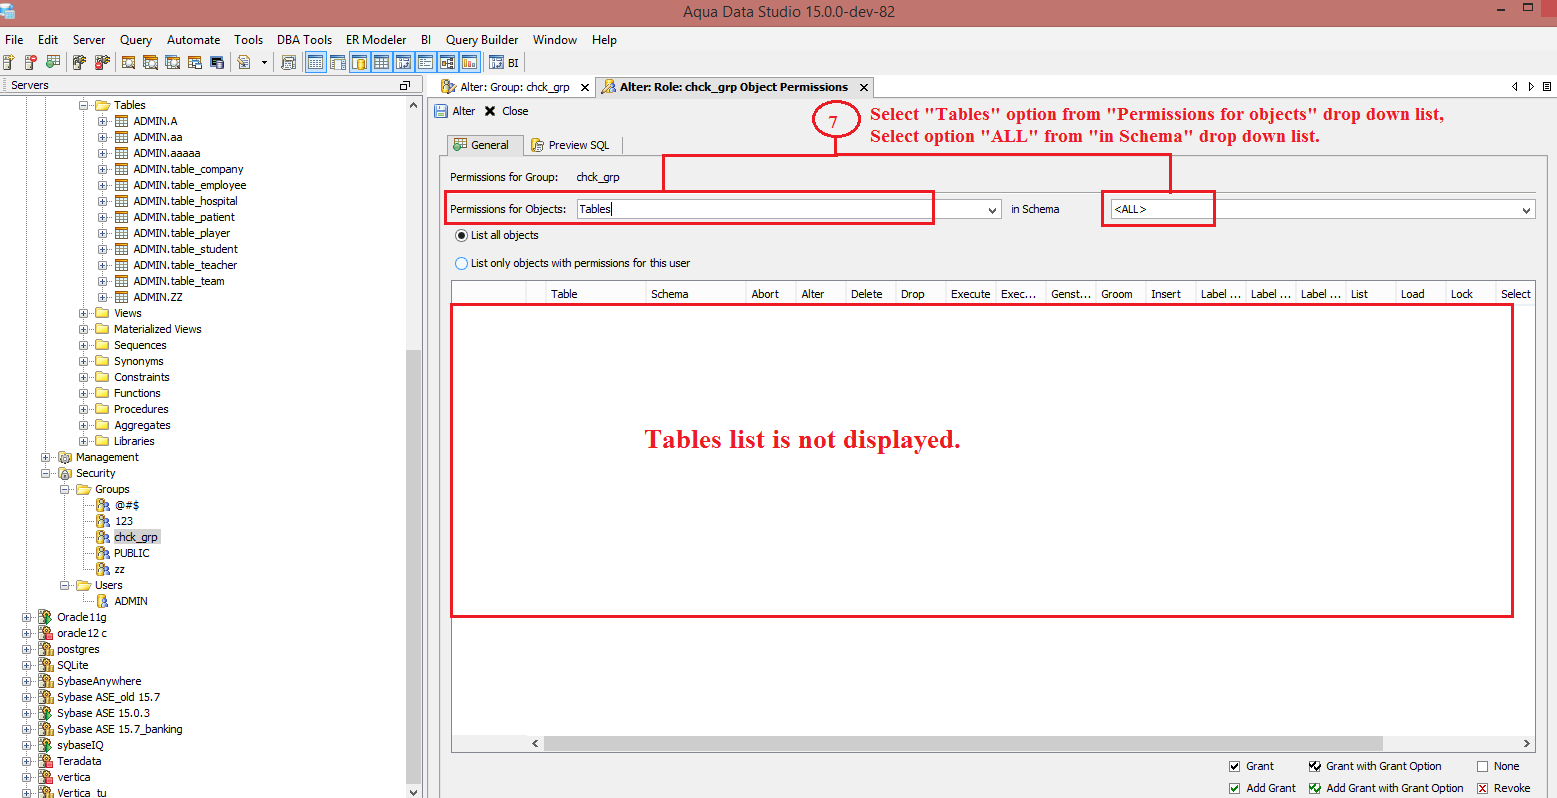Click the yellow database cylinder toggle icon

359,62
